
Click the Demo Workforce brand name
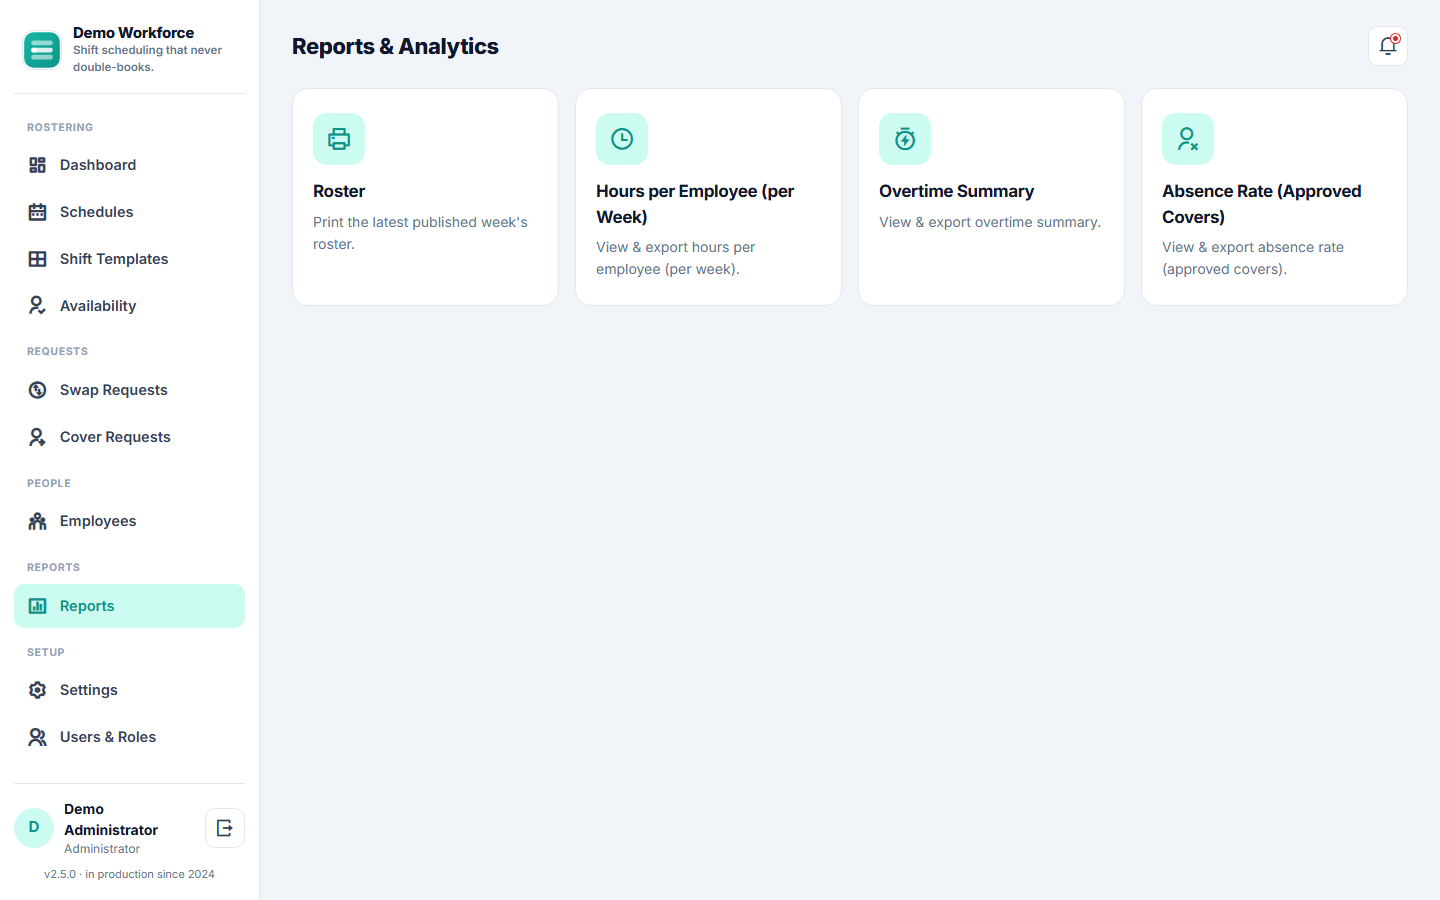click(133, 33)
